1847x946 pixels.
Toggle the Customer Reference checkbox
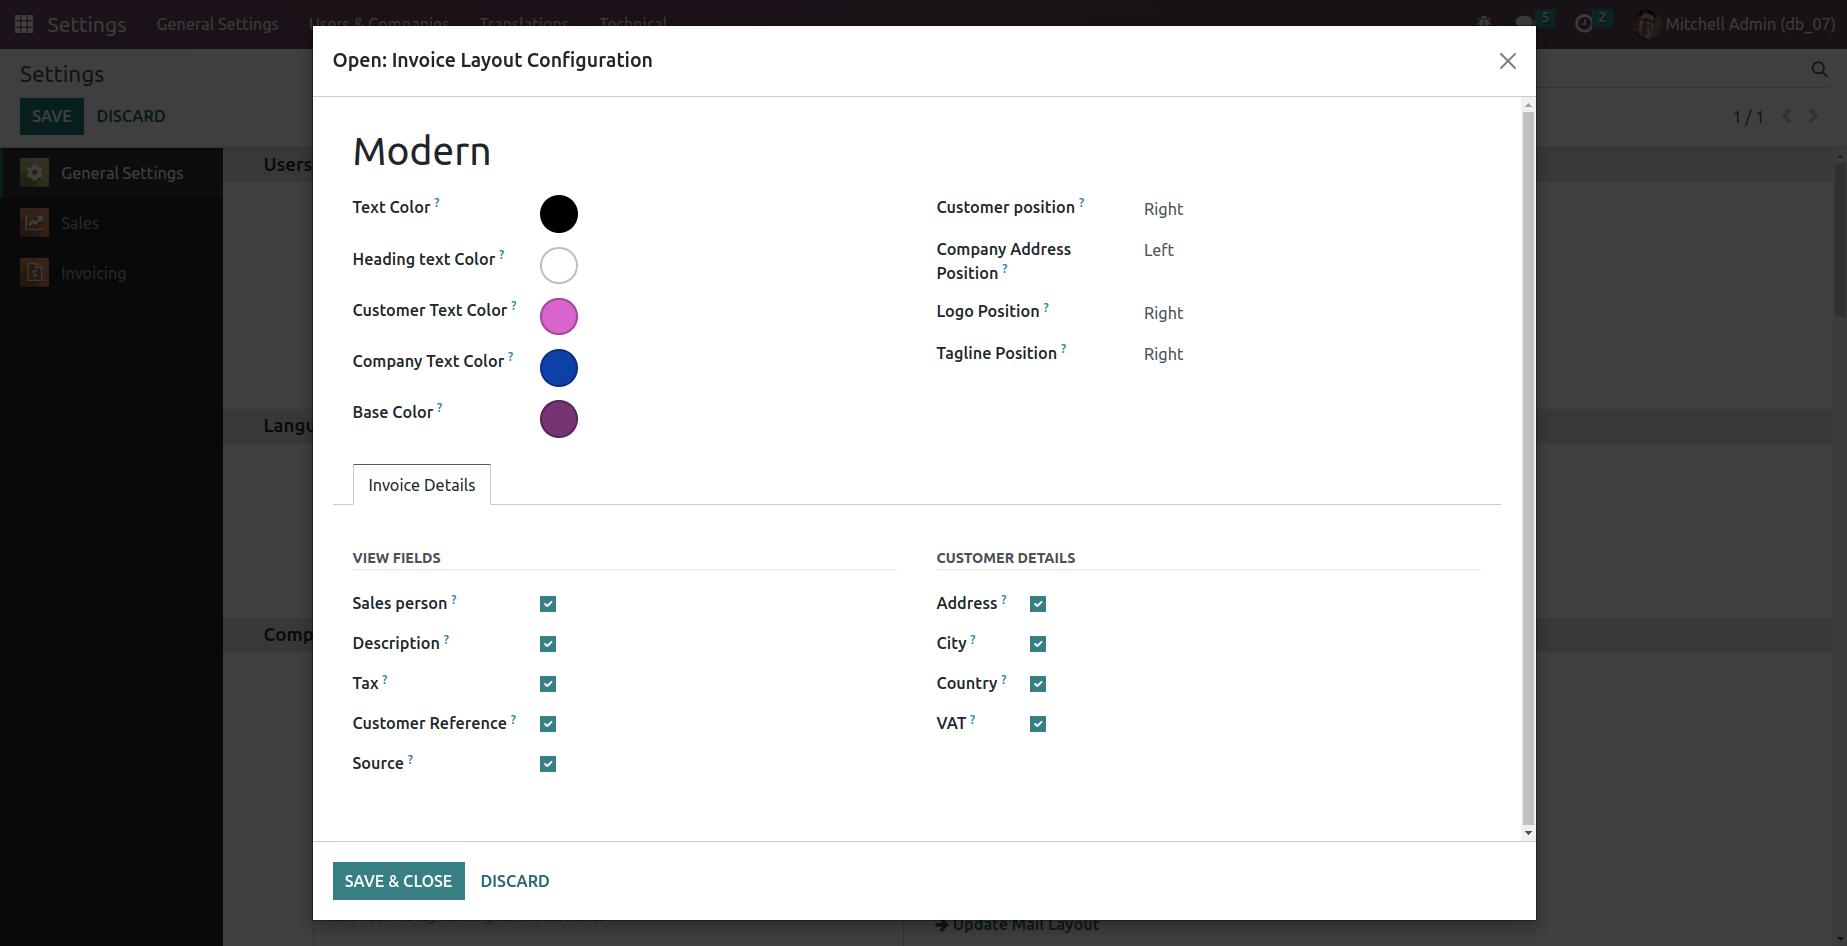pos(548,724)
